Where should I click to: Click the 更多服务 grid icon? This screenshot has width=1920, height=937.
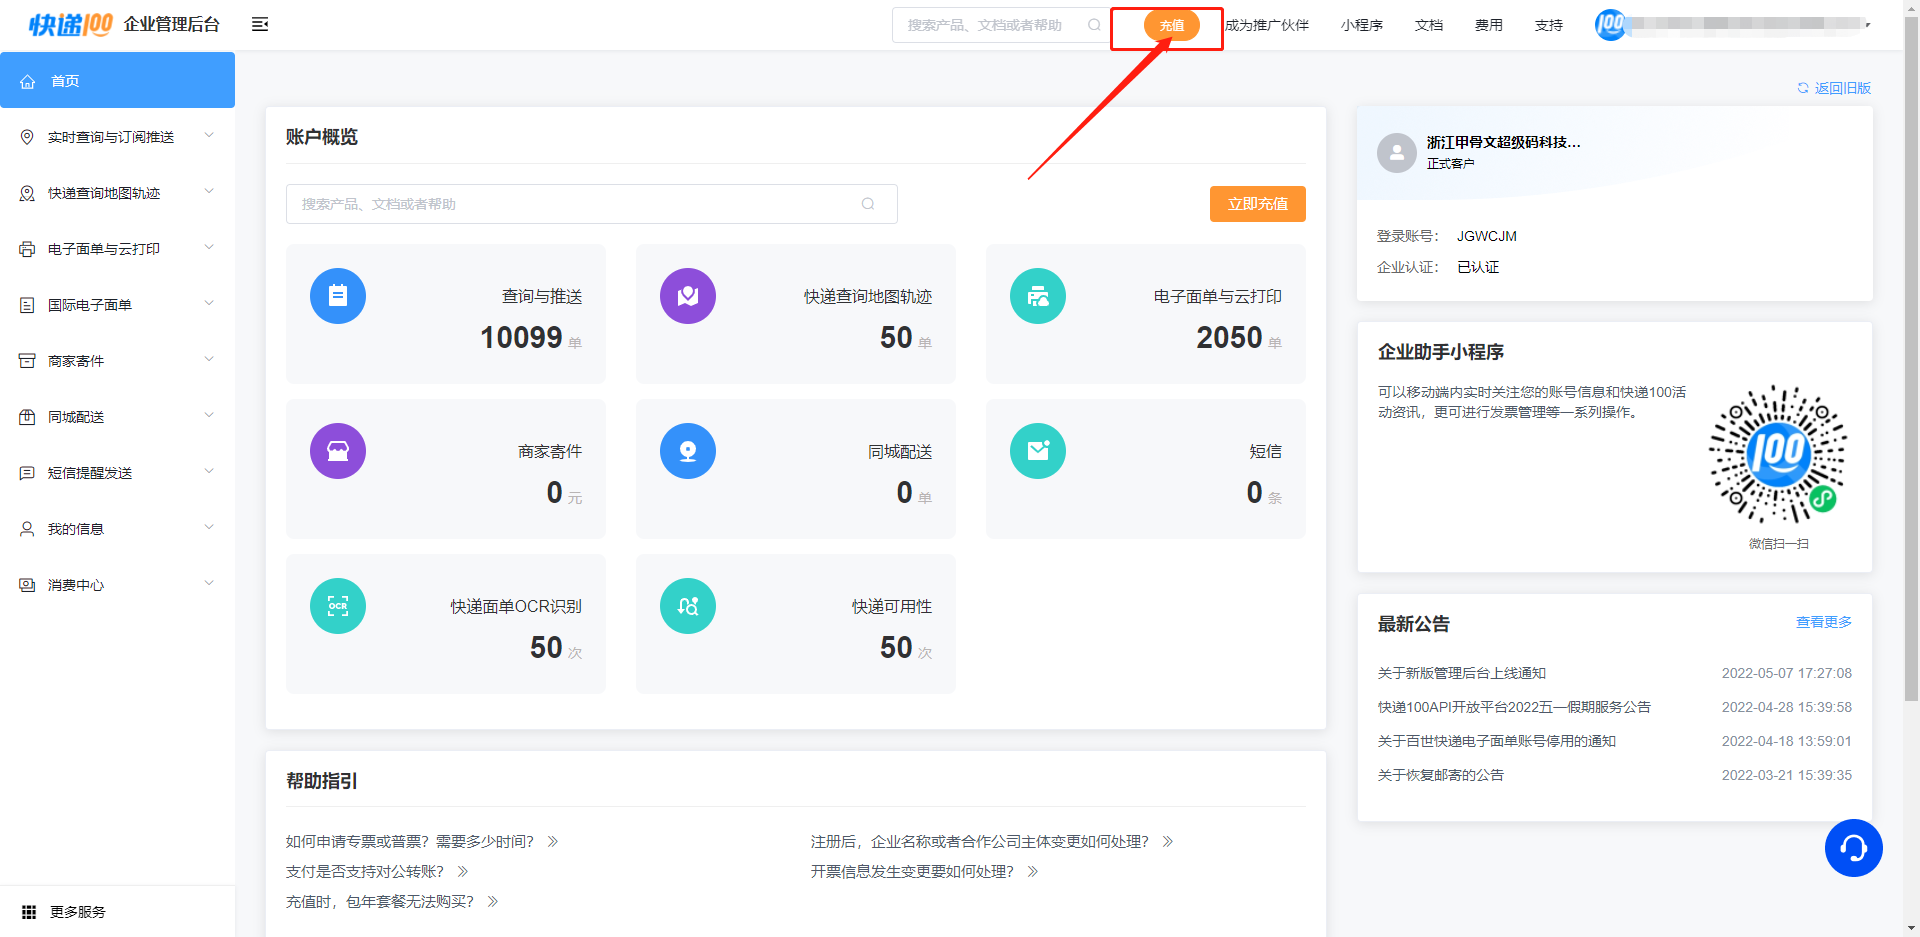pyautogui.click(x=29, y=912)
